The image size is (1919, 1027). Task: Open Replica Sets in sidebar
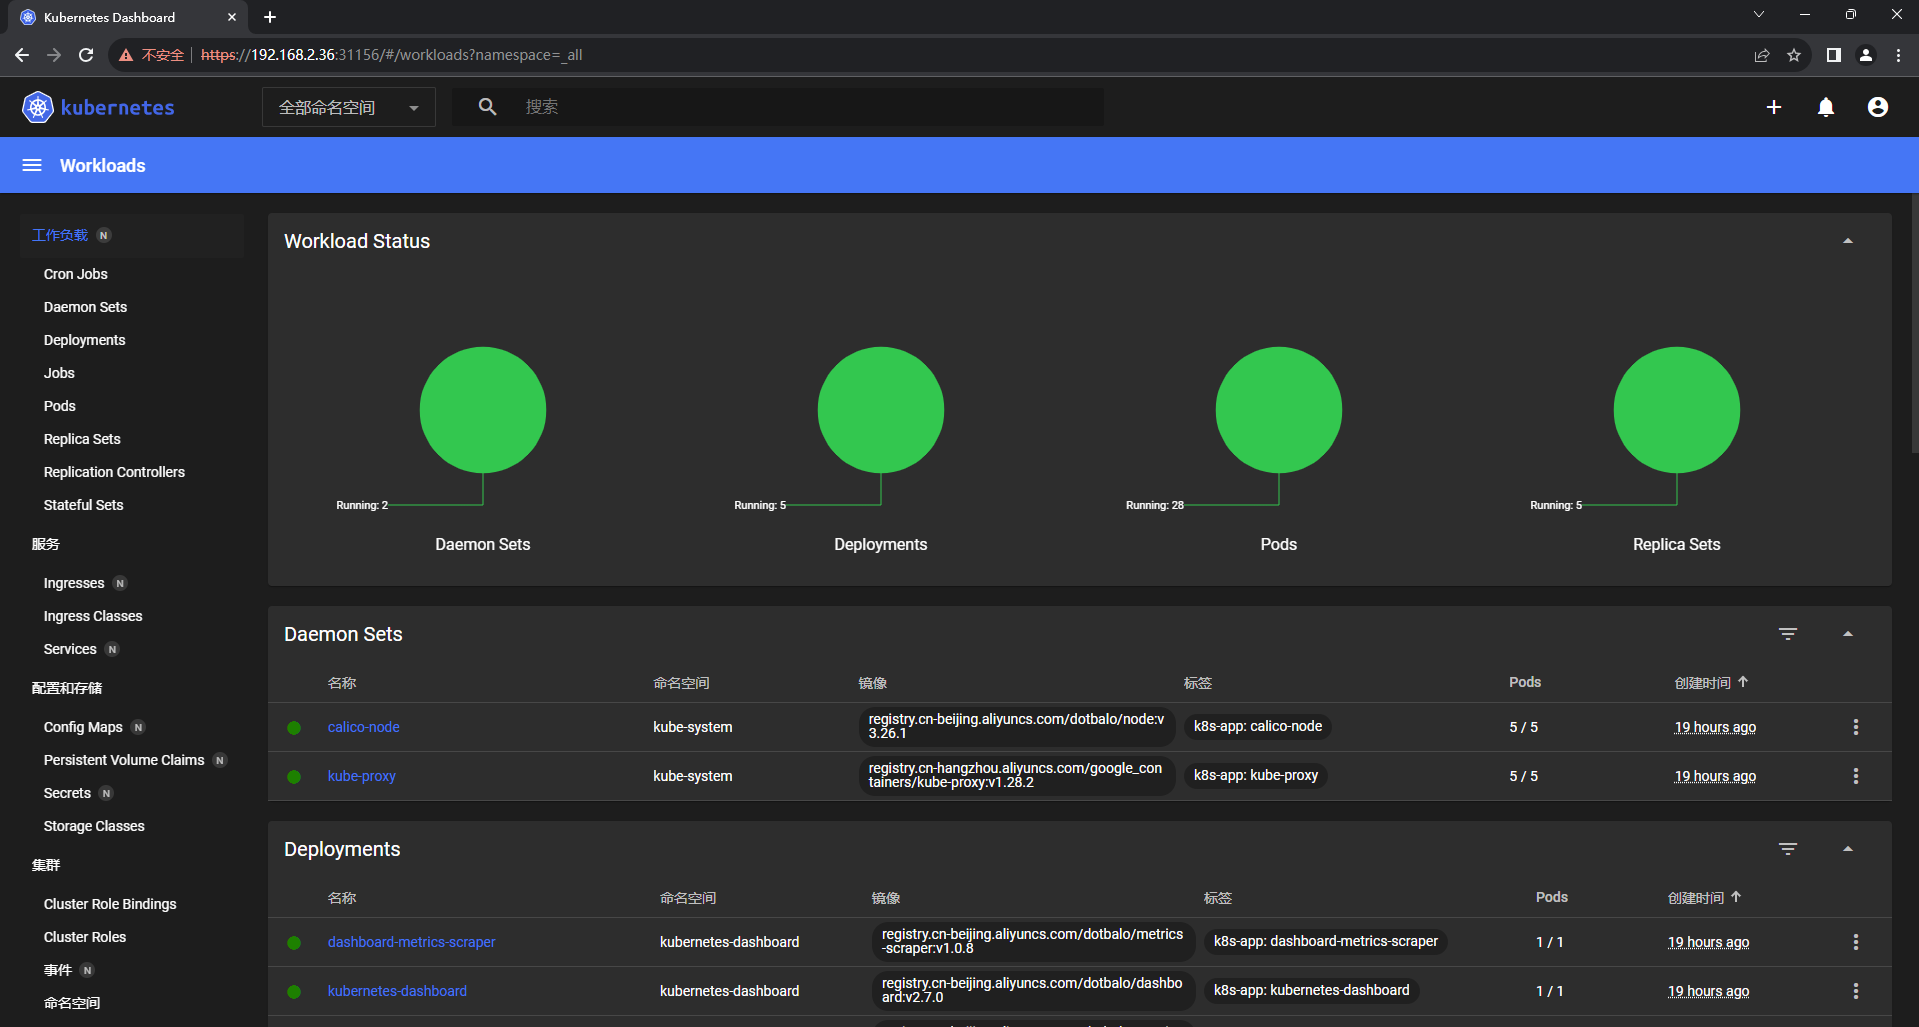82,439
